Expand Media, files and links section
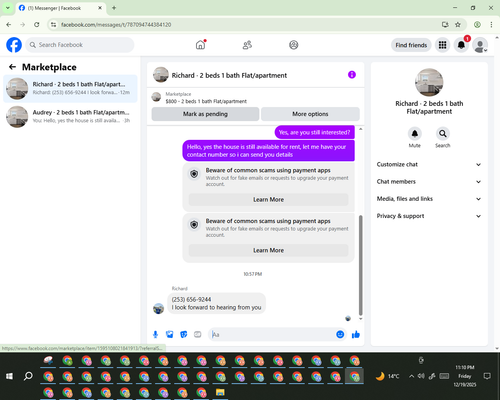 point(429,199)
